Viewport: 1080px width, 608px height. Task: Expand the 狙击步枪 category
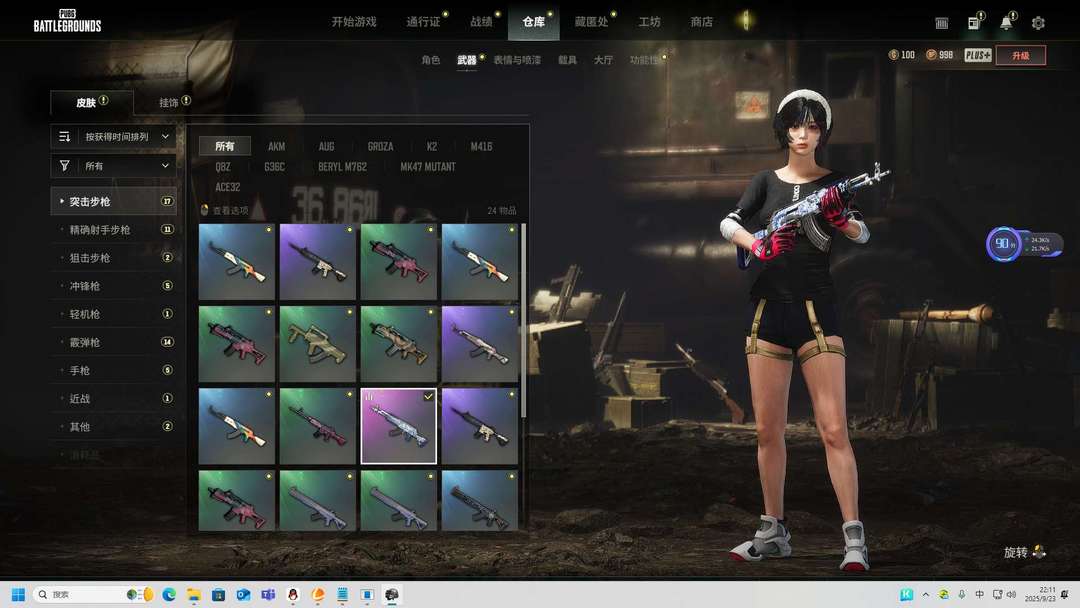[114, 258]
